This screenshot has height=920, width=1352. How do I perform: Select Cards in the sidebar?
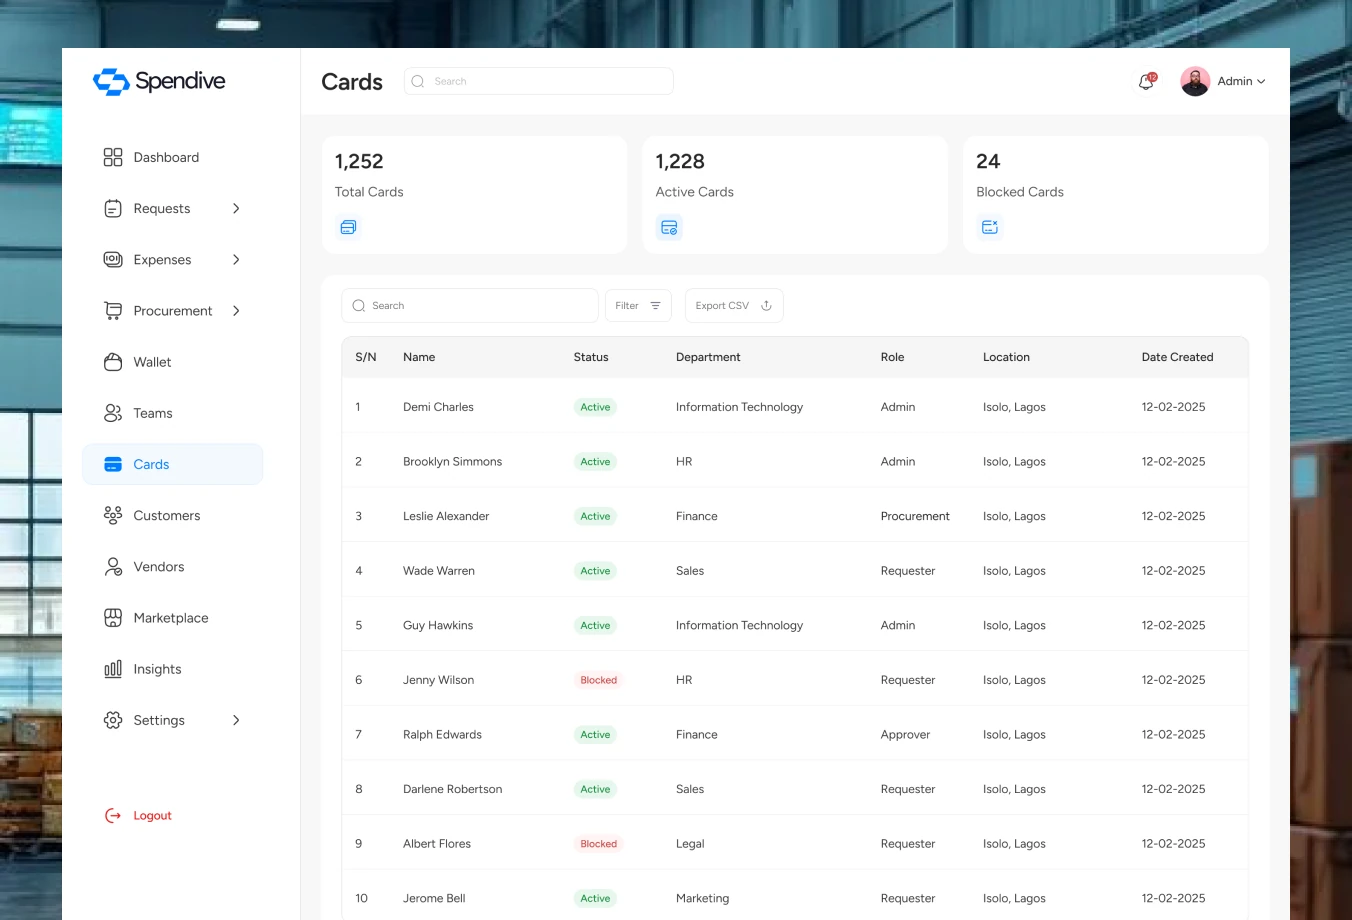click(172, 464)
